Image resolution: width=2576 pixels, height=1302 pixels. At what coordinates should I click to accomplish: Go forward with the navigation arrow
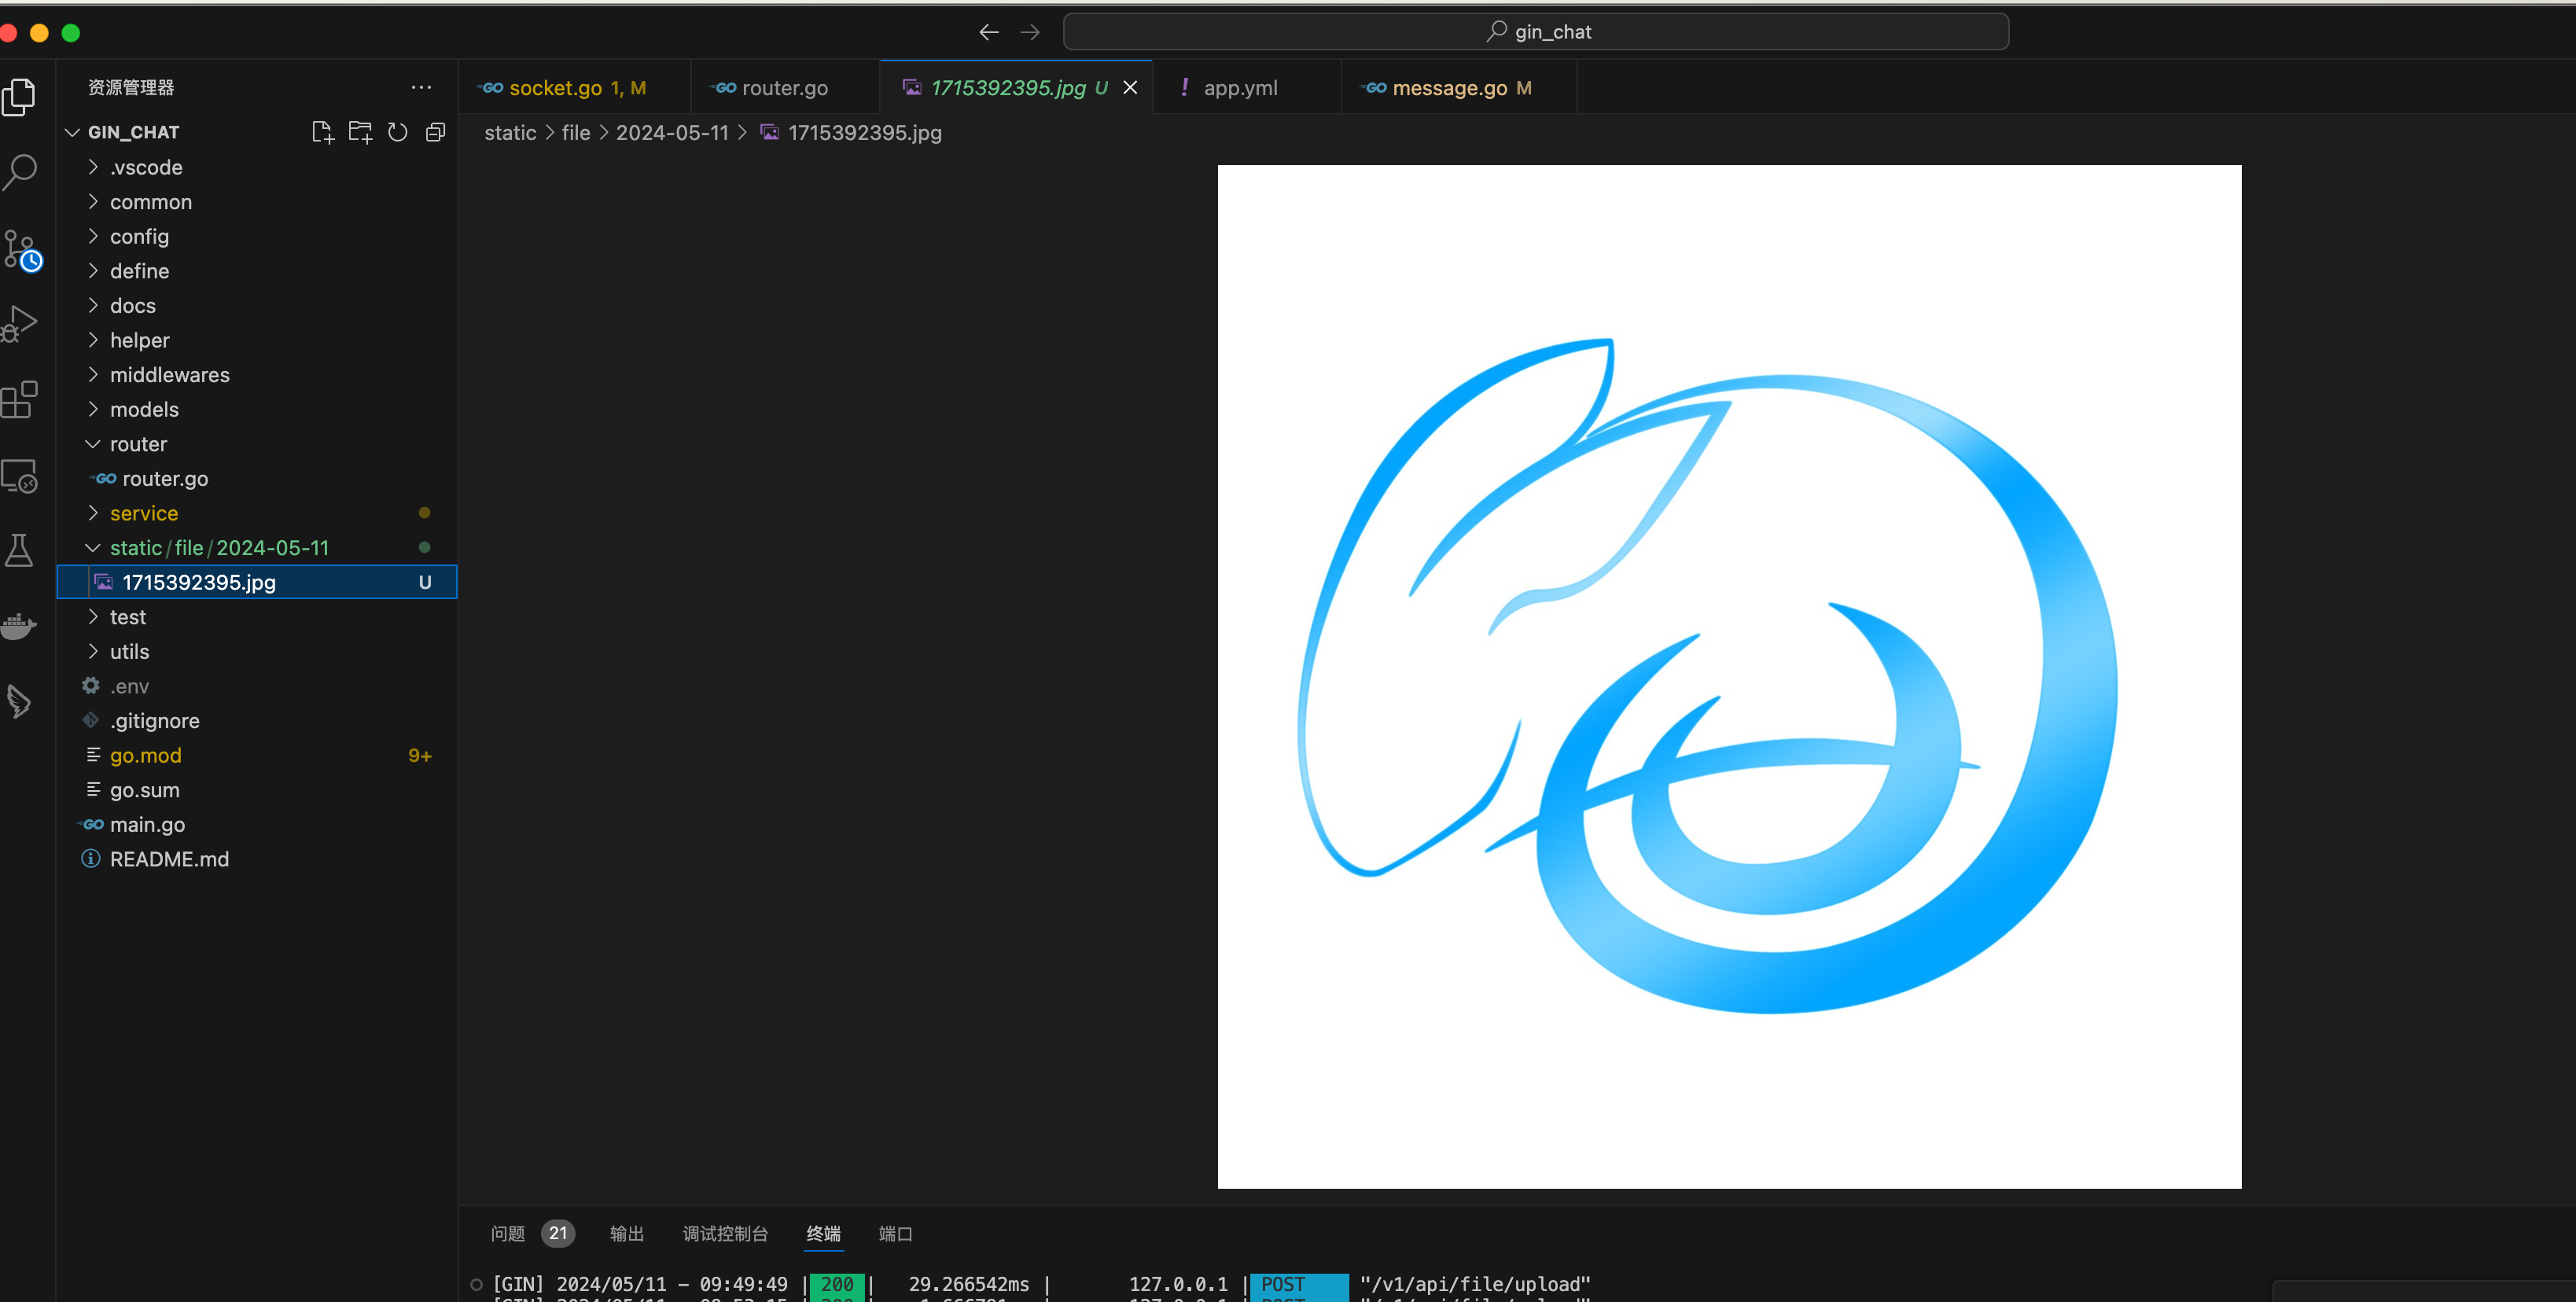click(1030, 32)
